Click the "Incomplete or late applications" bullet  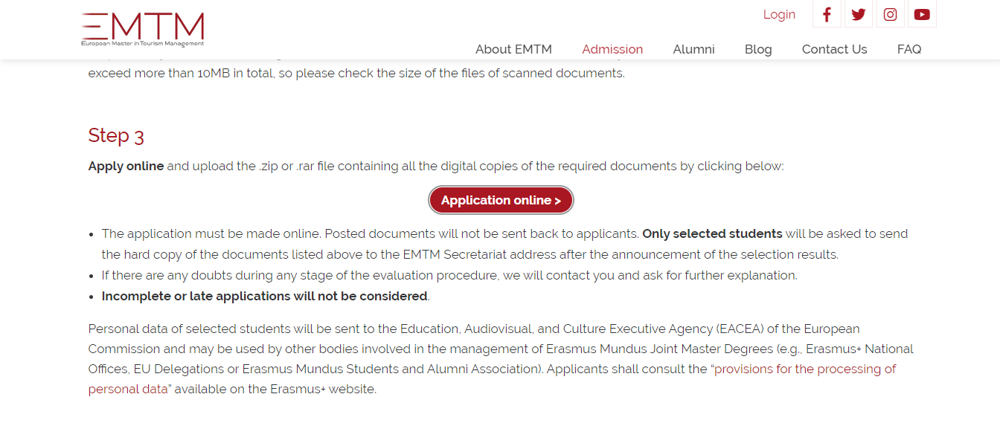264,296
